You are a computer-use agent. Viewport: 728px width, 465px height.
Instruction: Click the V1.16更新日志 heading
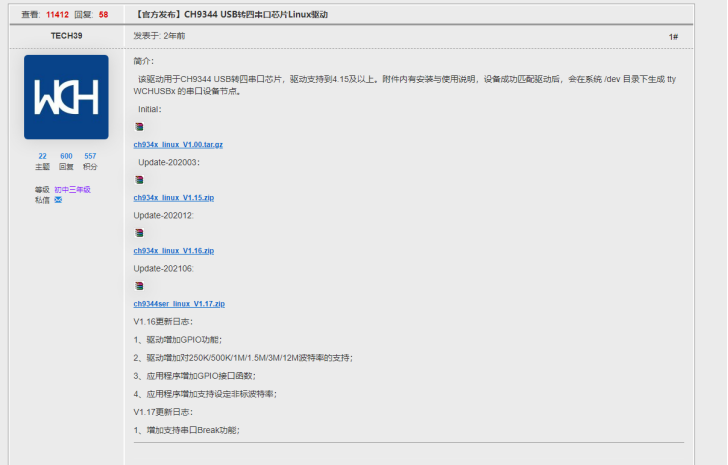tap(163, 322)
